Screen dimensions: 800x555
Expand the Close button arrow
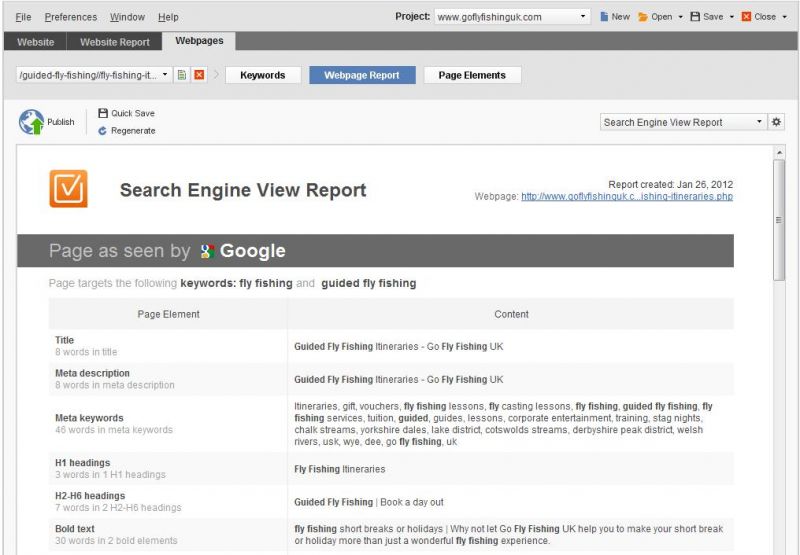click(x=785, y=17)
